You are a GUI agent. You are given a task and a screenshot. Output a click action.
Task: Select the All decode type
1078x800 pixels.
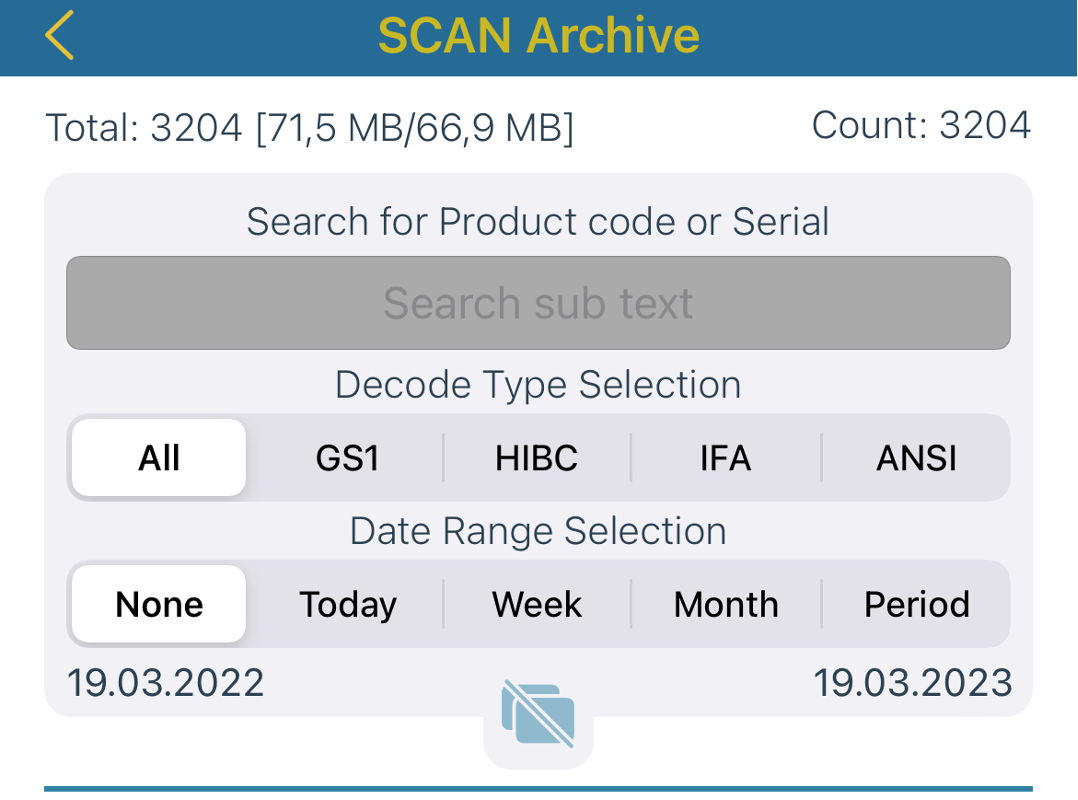pyautogui.click(x=159, y=458)
